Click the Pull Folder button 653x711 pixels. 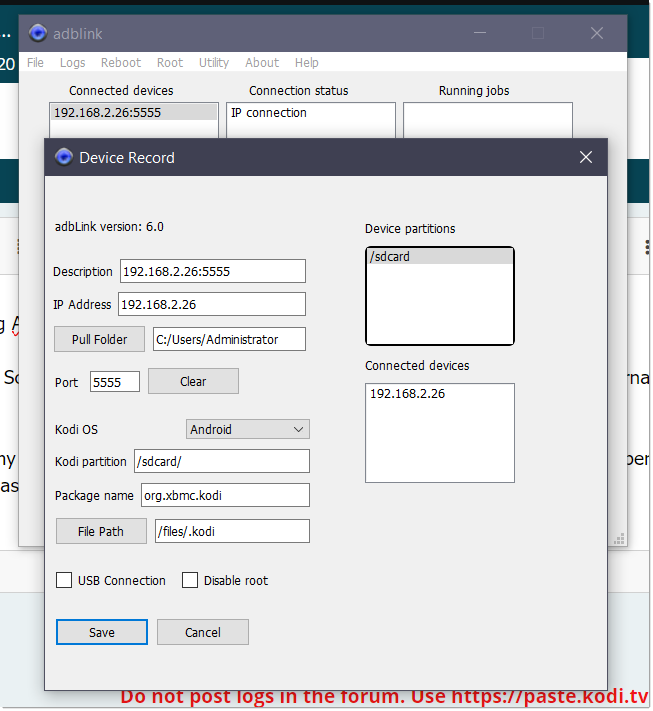[99, 339]
